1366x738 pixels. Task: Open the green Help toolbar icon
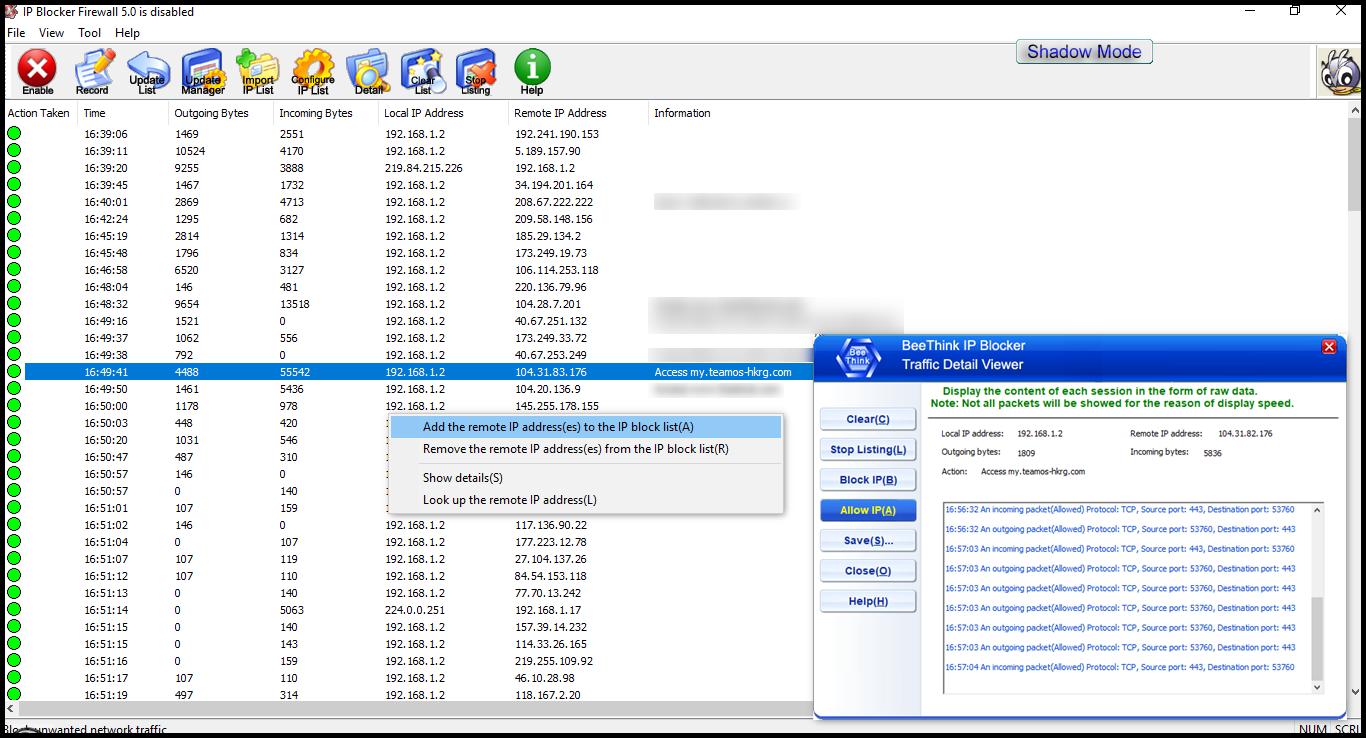tap(532, 71)
